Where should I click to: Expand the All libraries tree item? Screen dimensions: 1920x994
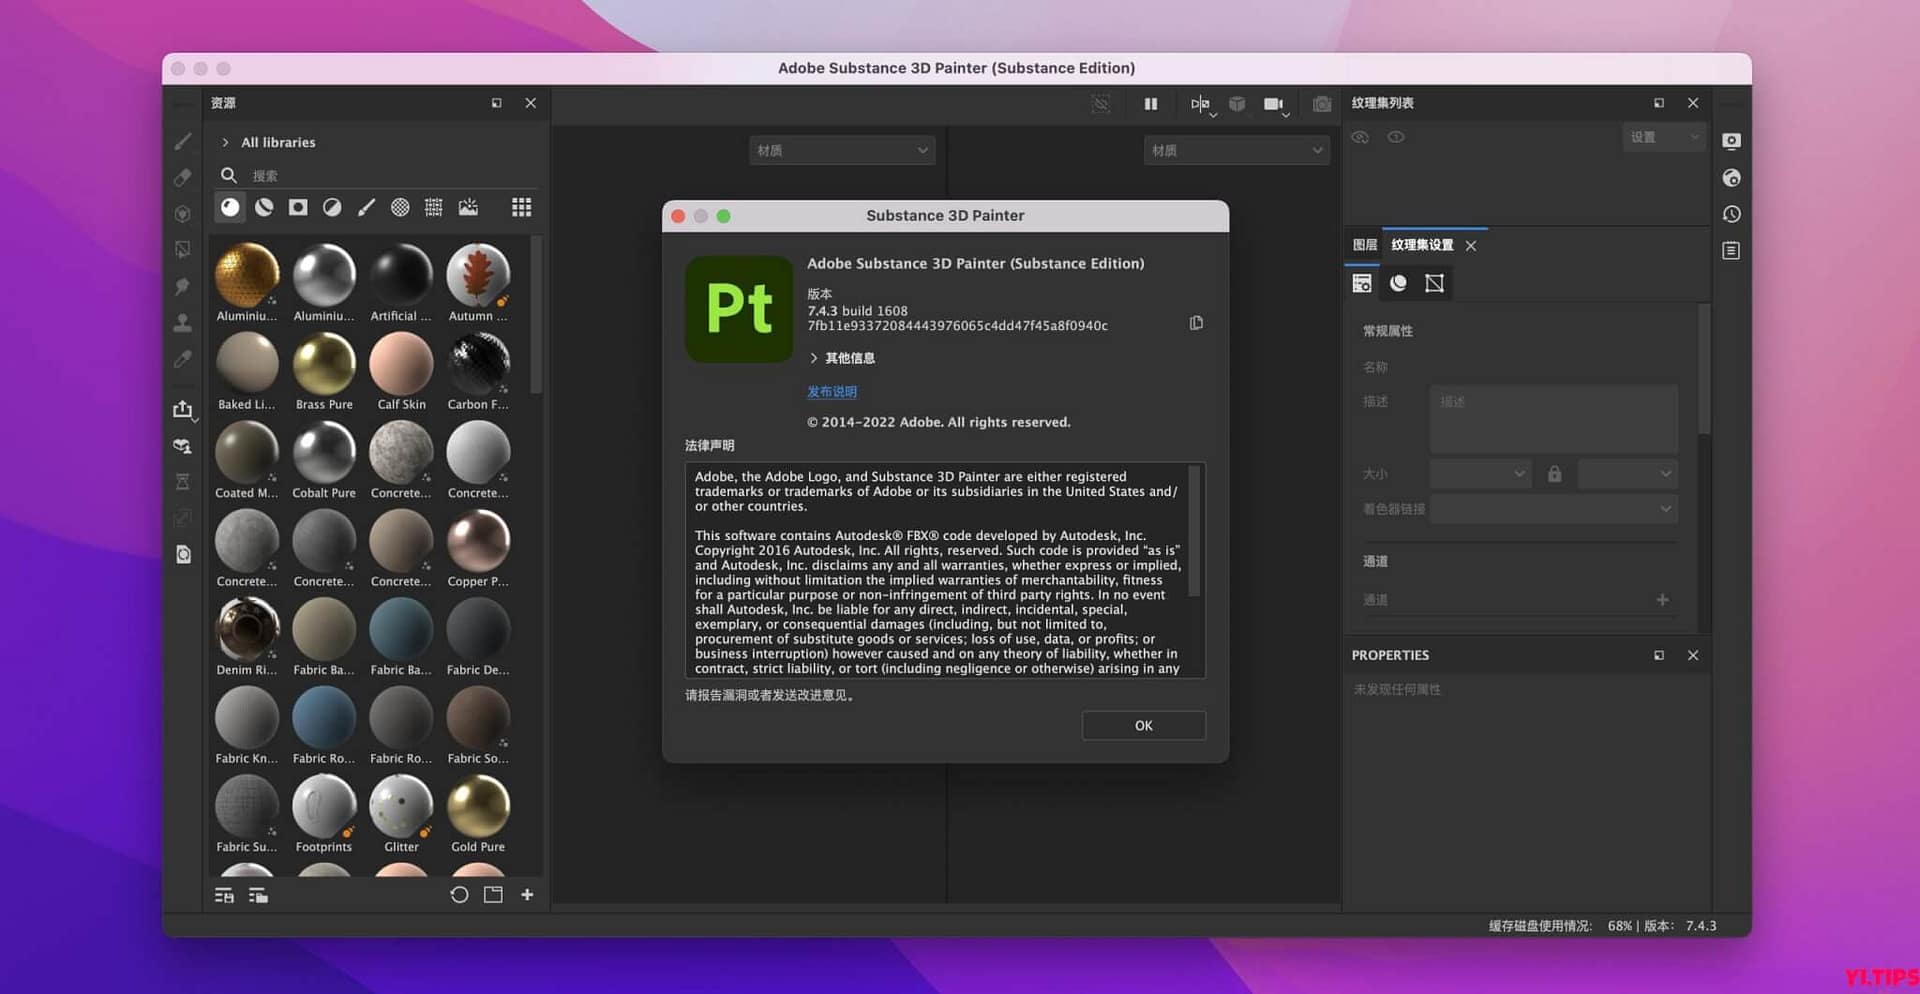(x=224, y=142)
